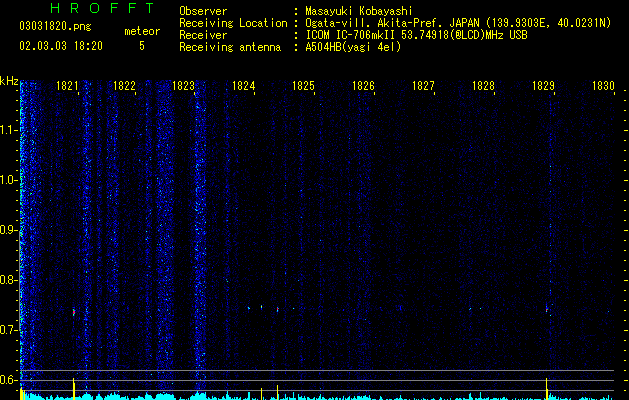Click the Receiving antenna label
Viewport: 629px width, 400px height.
coord(230,47)
